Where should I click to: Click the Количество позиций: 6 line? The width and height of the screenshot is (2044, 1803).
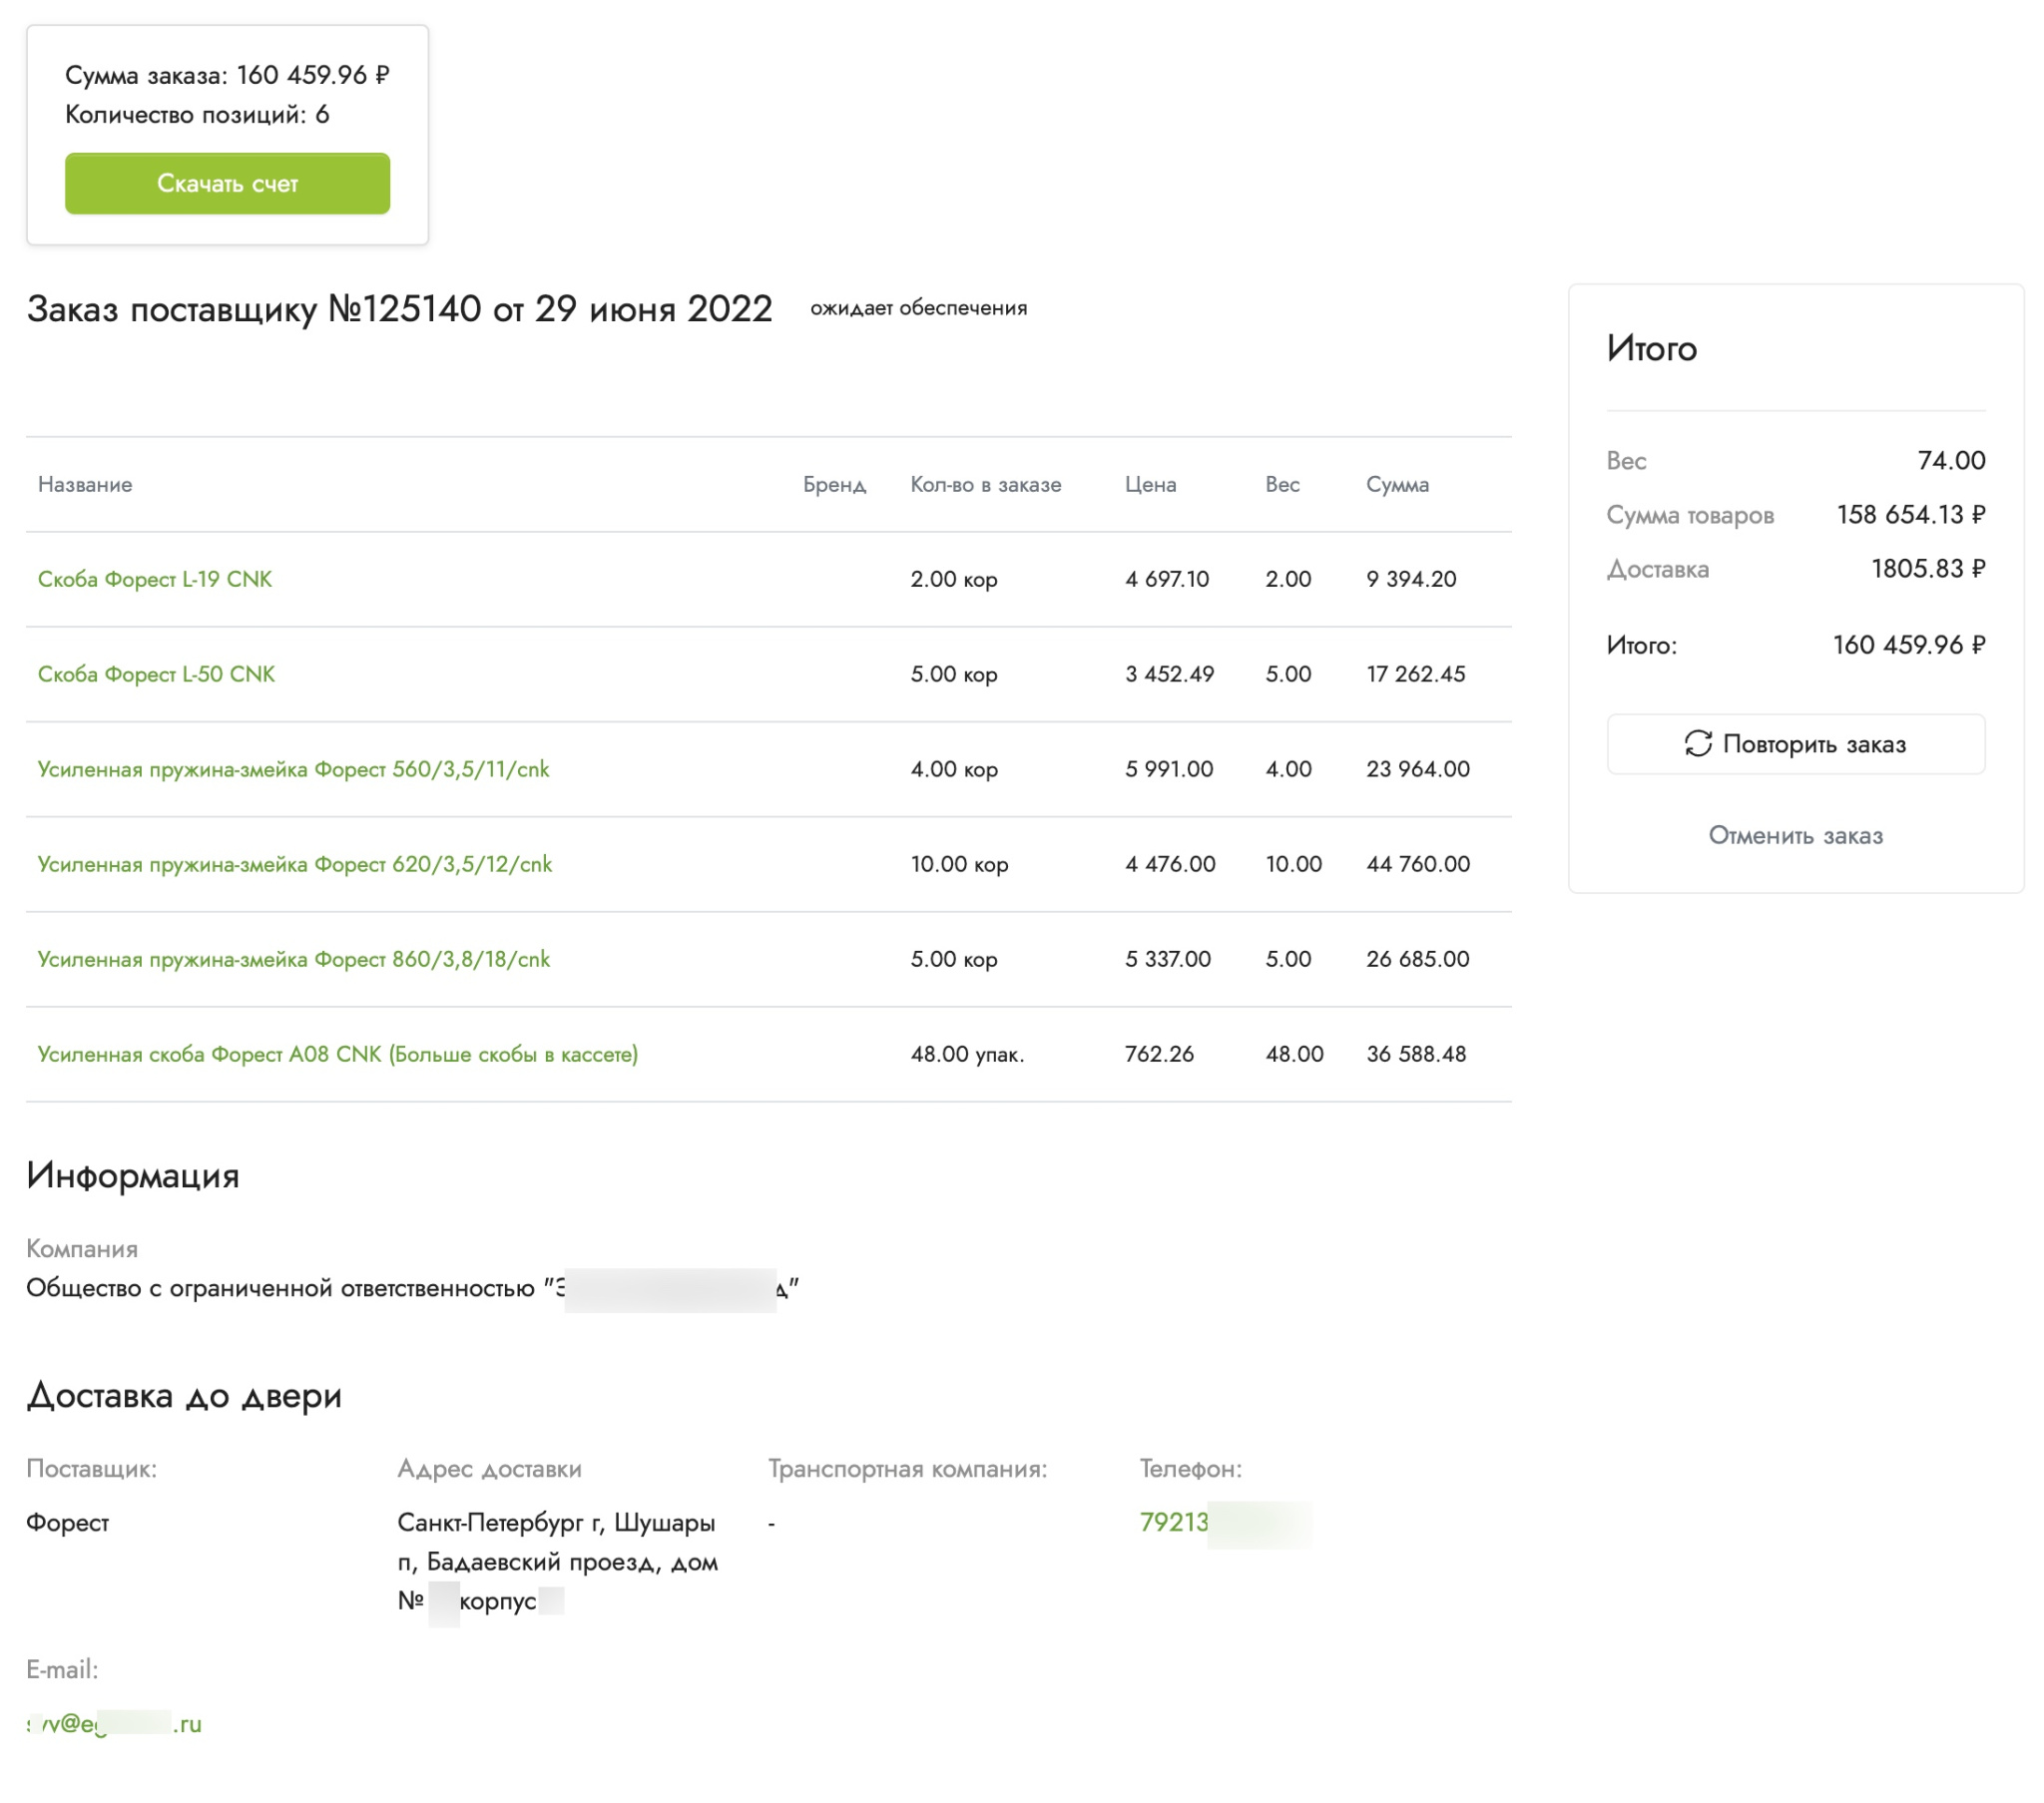pyautogui.click(x=197, y=115)
